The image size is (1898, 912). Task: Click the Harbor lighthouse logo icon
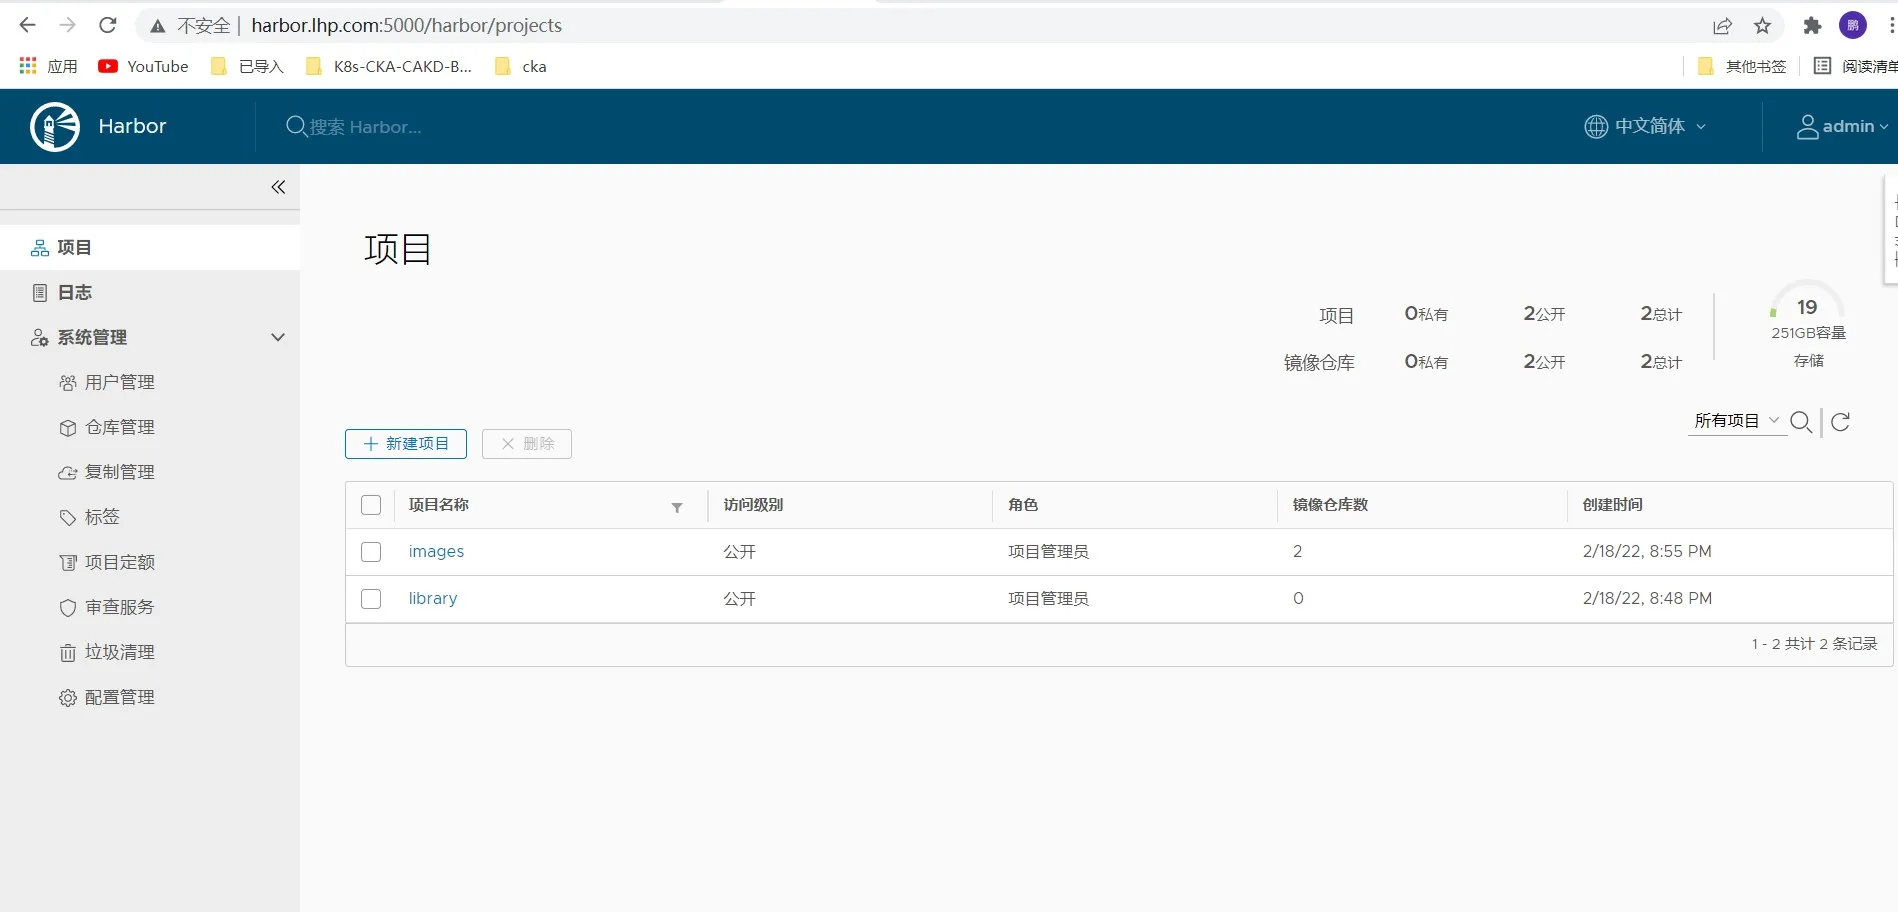pyautogui.click(x=55, y=127)
